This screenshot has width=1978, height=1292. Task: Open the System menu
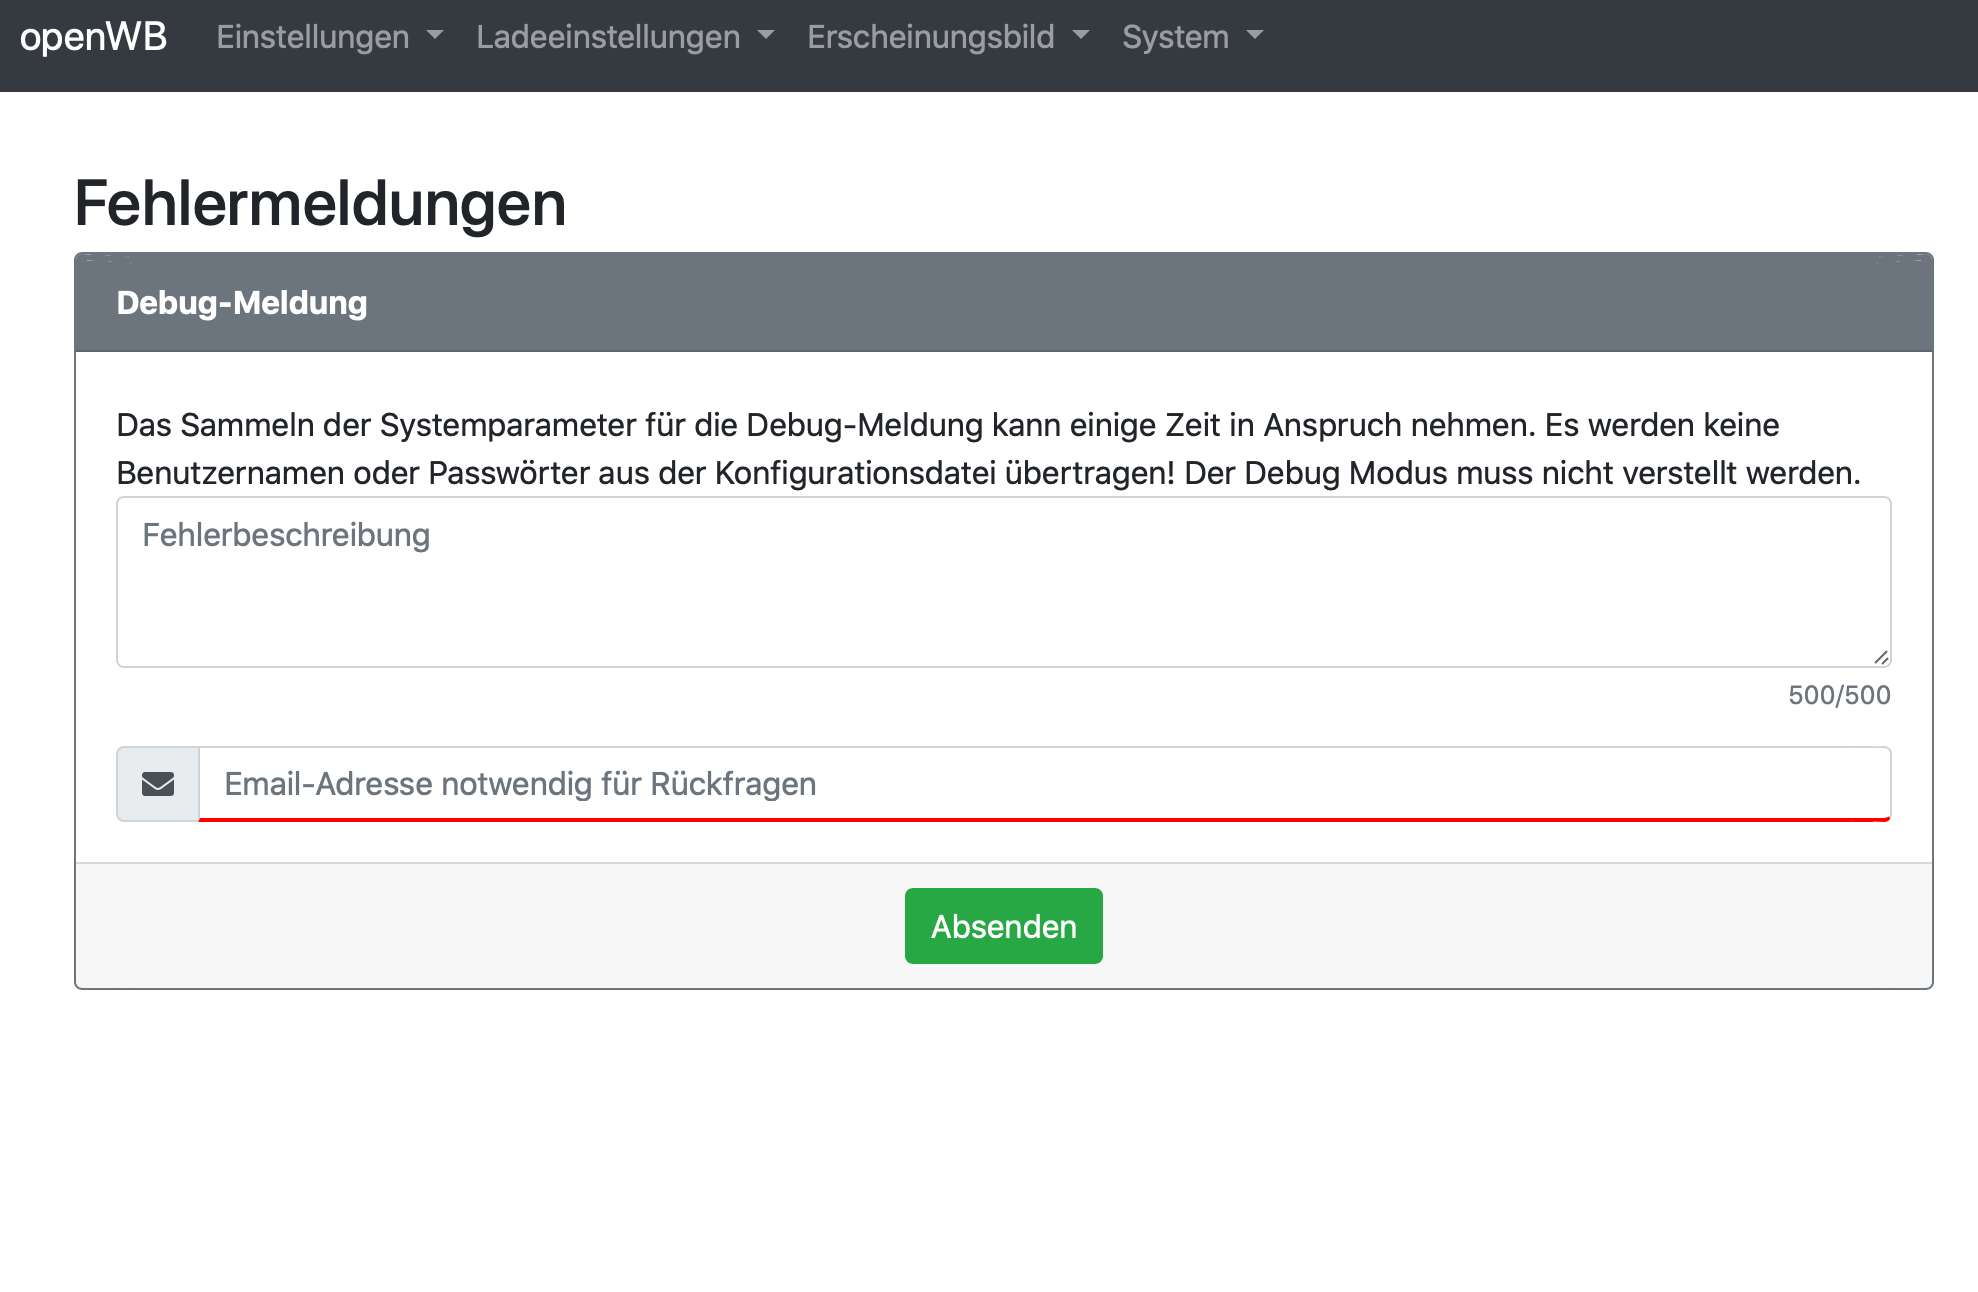pos(1175,37)
